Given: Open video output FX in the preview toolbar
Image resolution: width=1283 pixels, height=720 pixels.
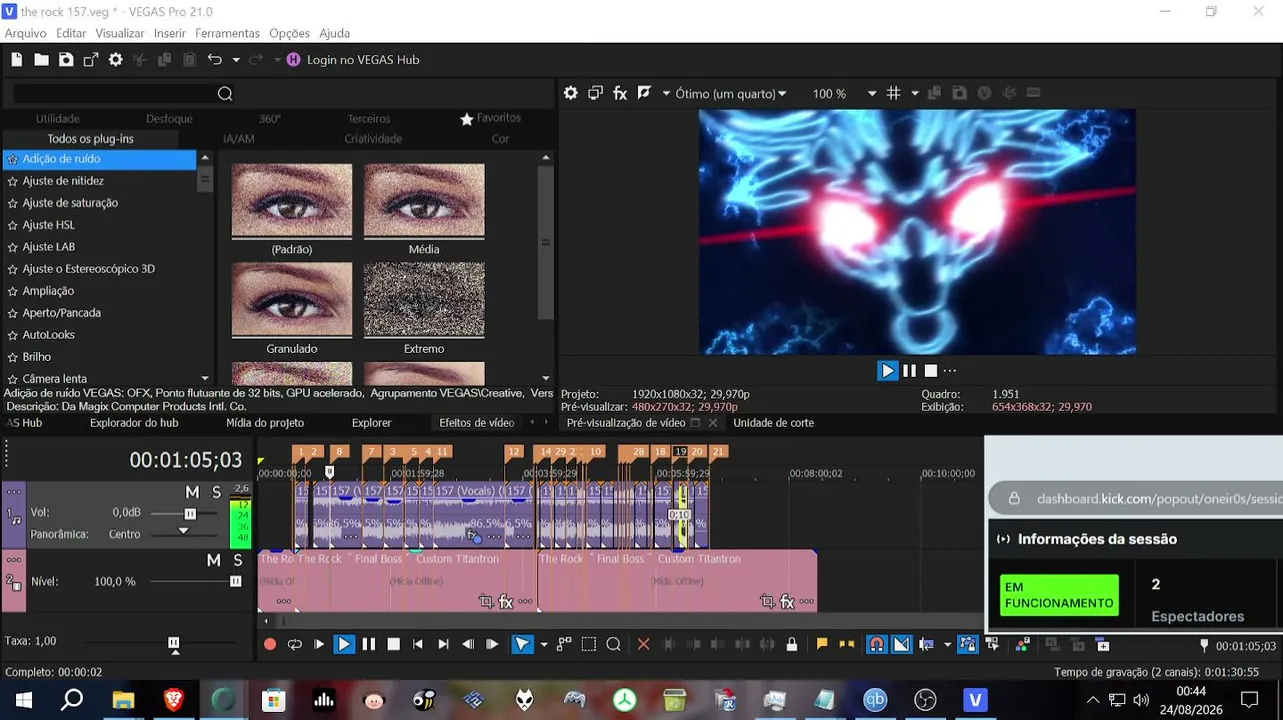Looking at the screenshot, I should [620, 93].
